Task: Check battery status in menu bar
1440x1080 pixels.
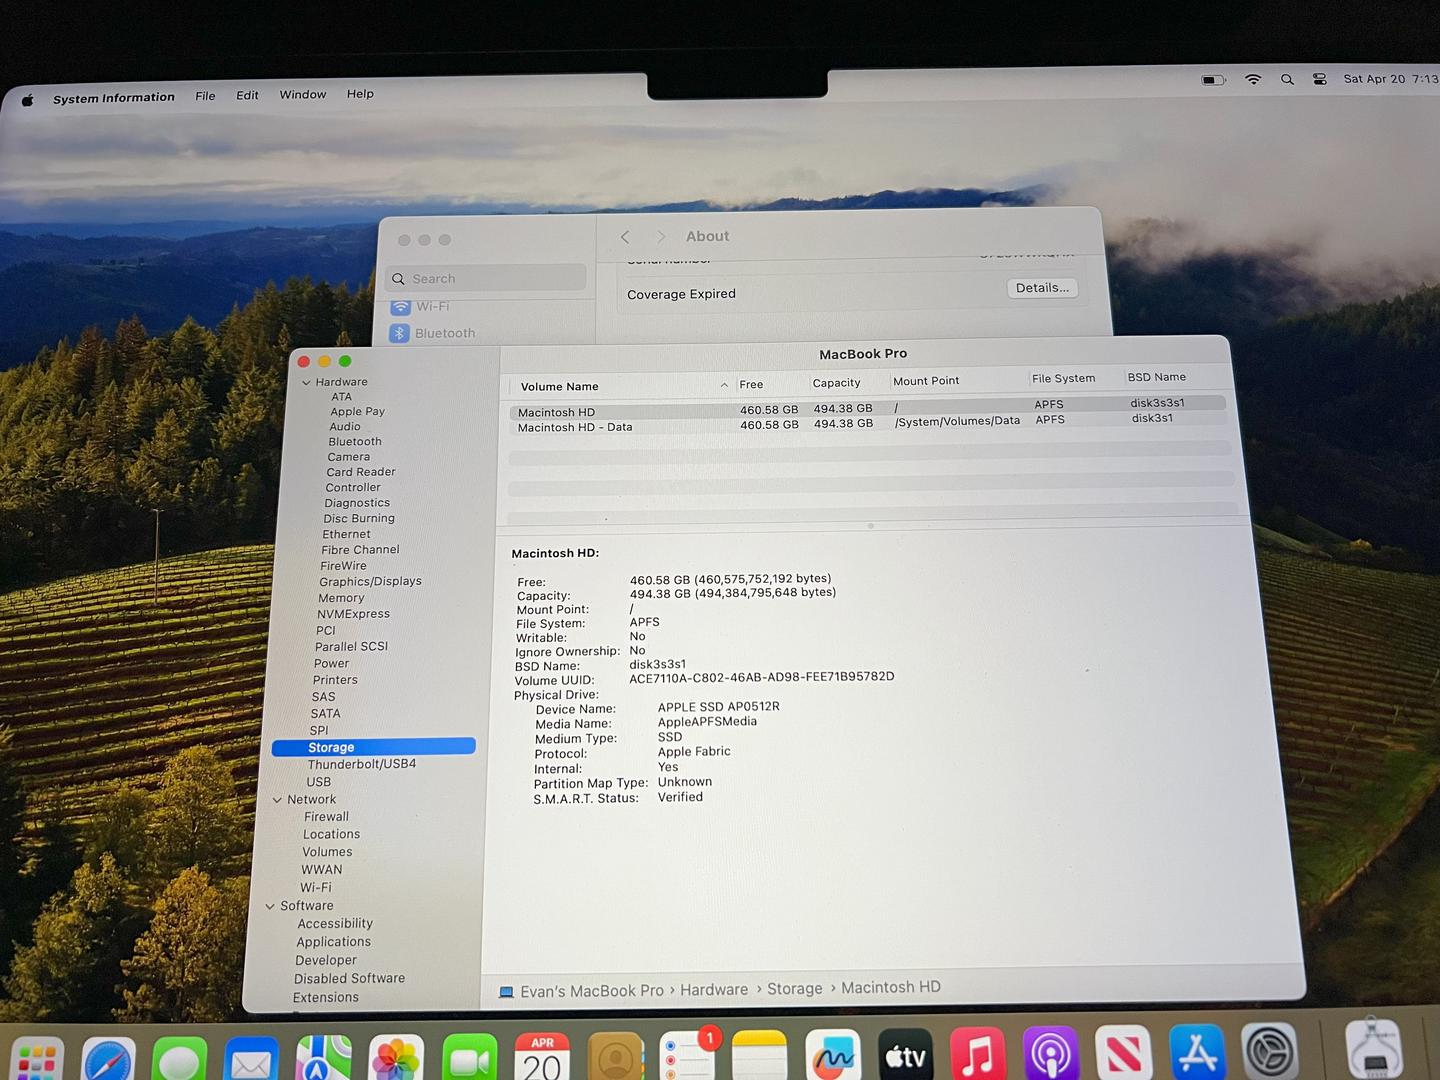Action: (x=1214, y=79)
